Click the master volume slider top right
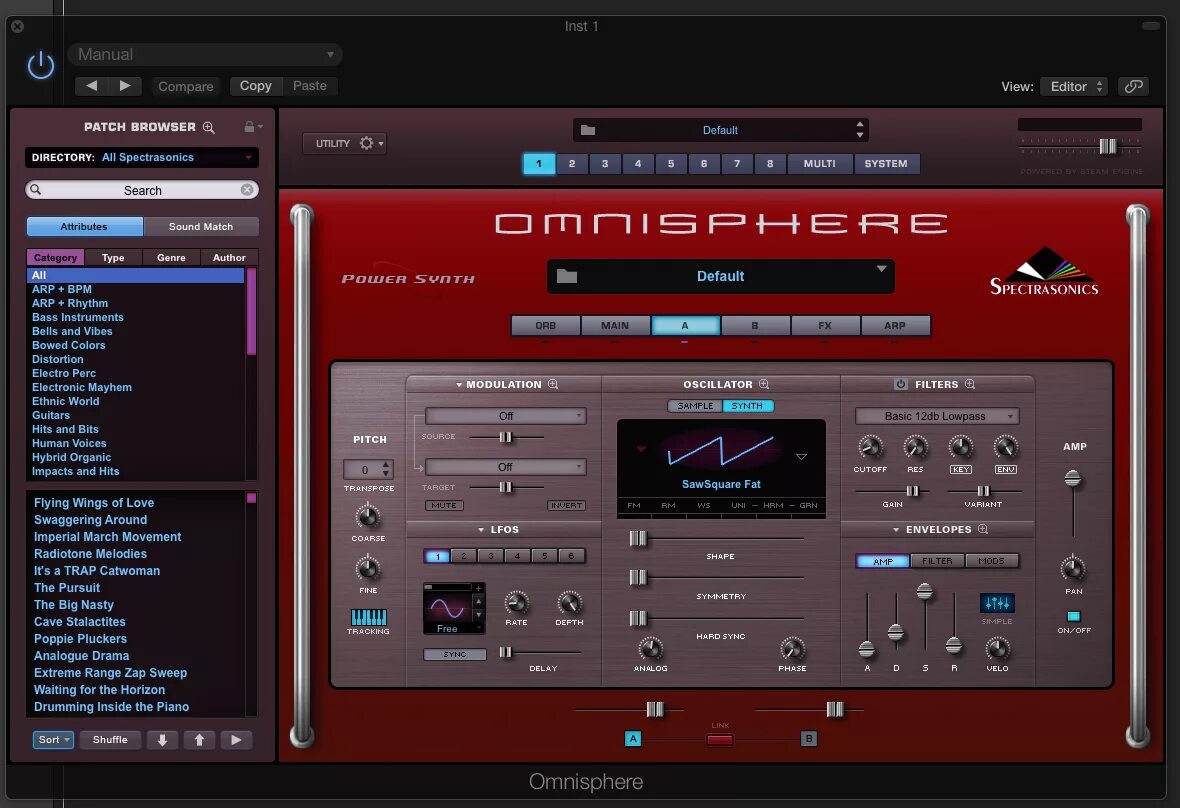This screenshot has width=1180, height=808. point(1080,146)
